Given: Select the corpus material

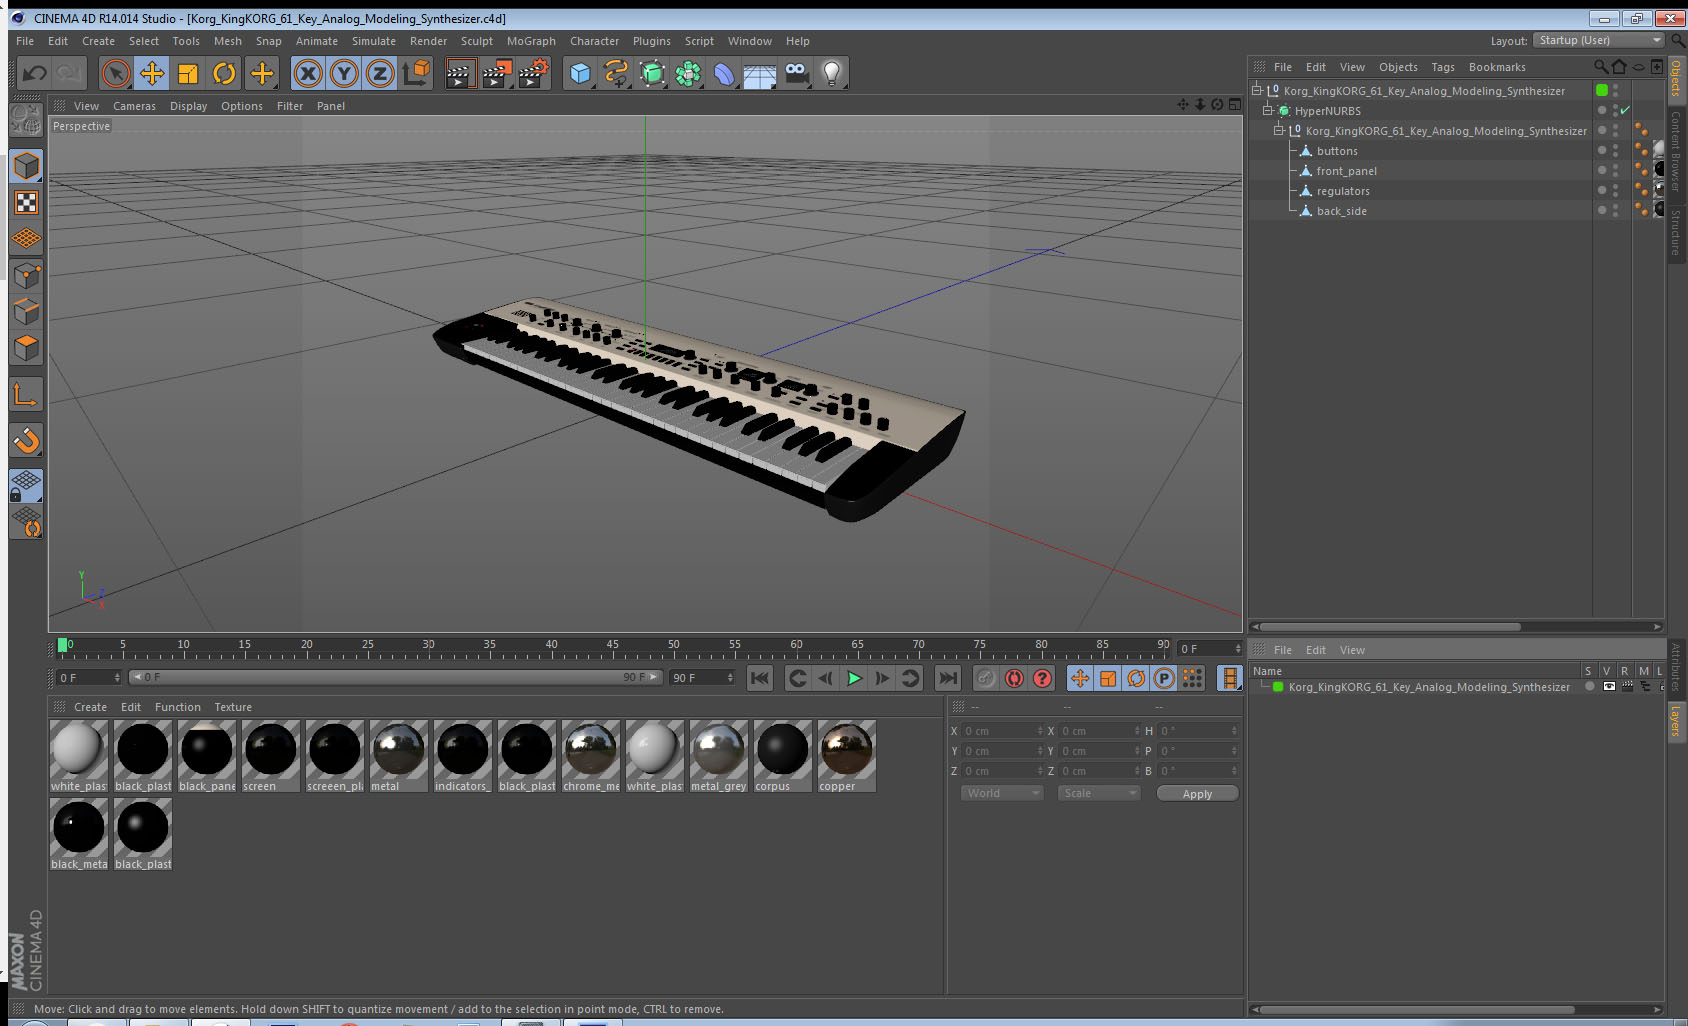Looking at the screenshot, I should 783,756.
